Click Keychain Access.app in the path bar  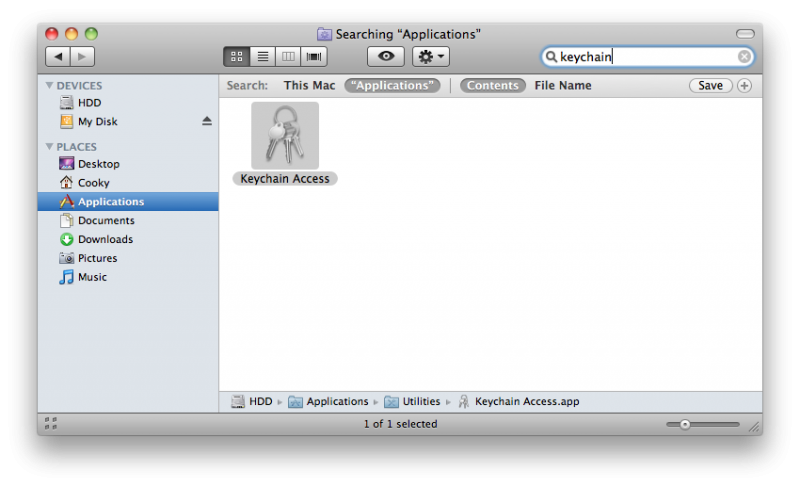518,402
